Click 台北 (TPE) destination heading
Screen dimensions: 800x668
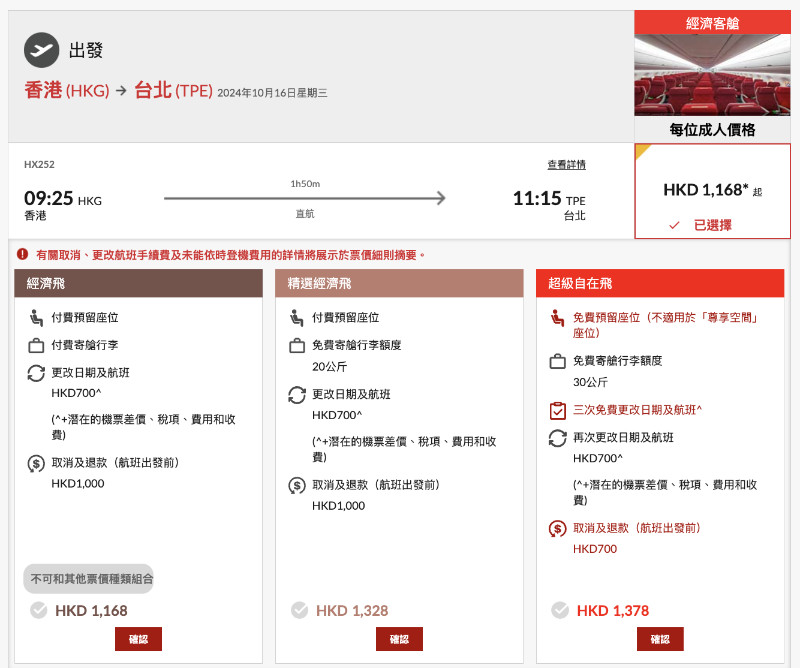(x=173, y=90)
